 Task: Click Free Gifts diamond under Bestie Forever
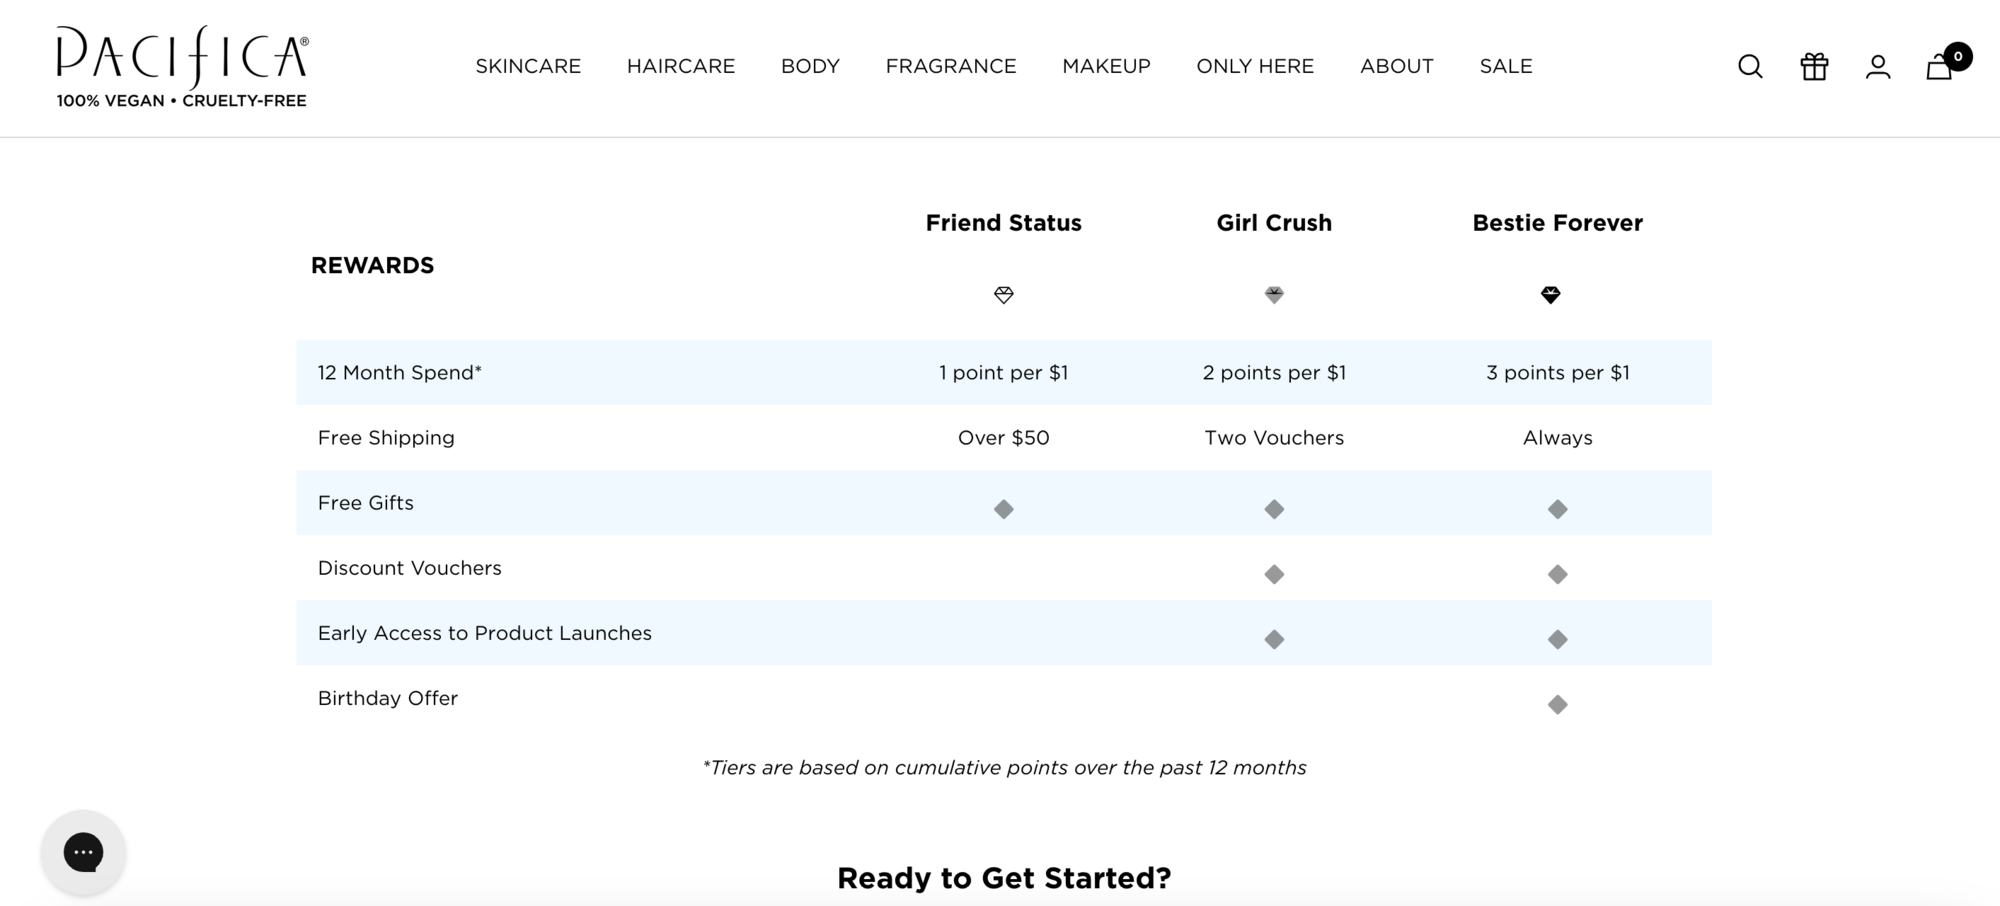[1558, 509]
